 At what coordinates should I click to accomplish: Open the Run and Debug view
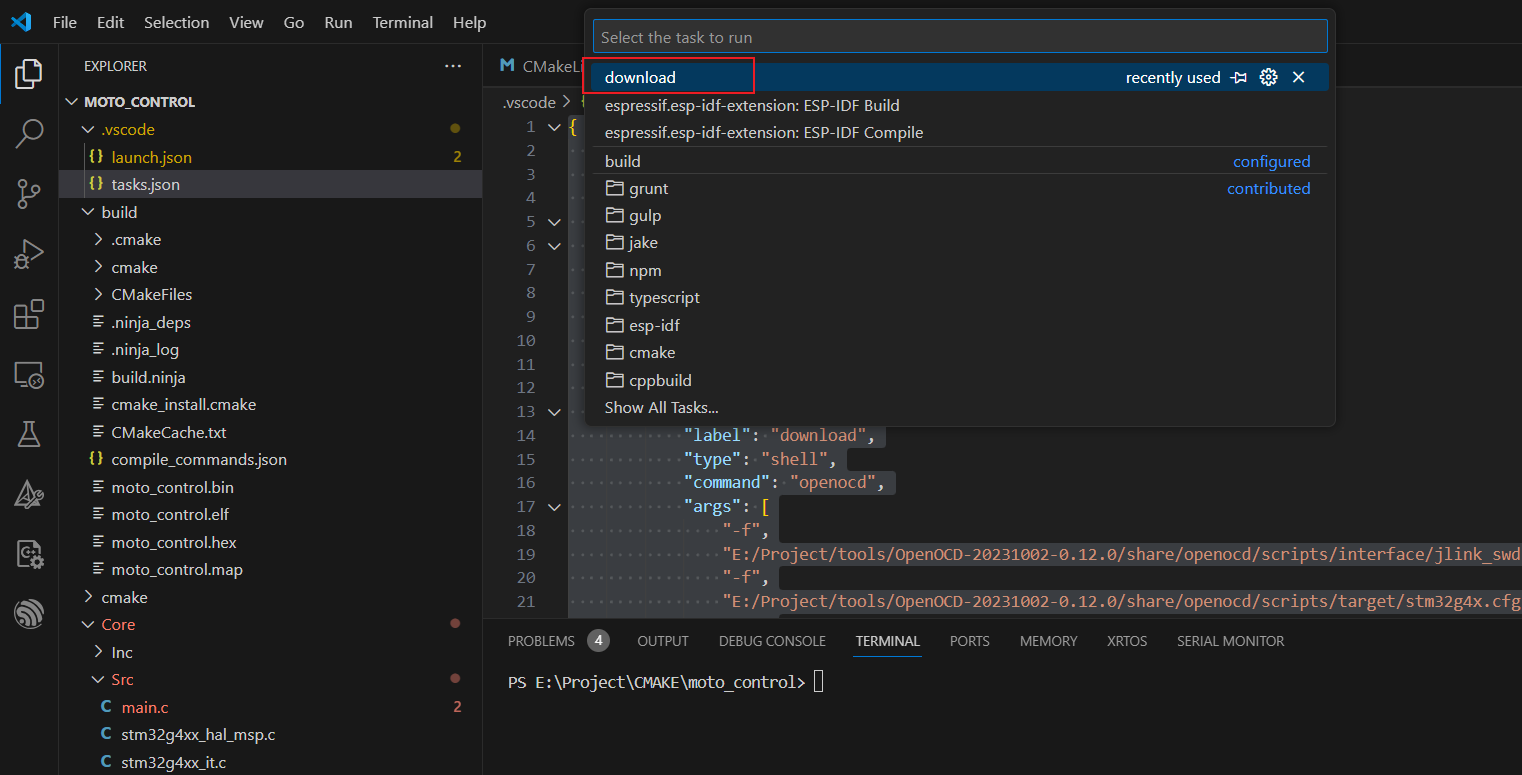click(28, 254)
